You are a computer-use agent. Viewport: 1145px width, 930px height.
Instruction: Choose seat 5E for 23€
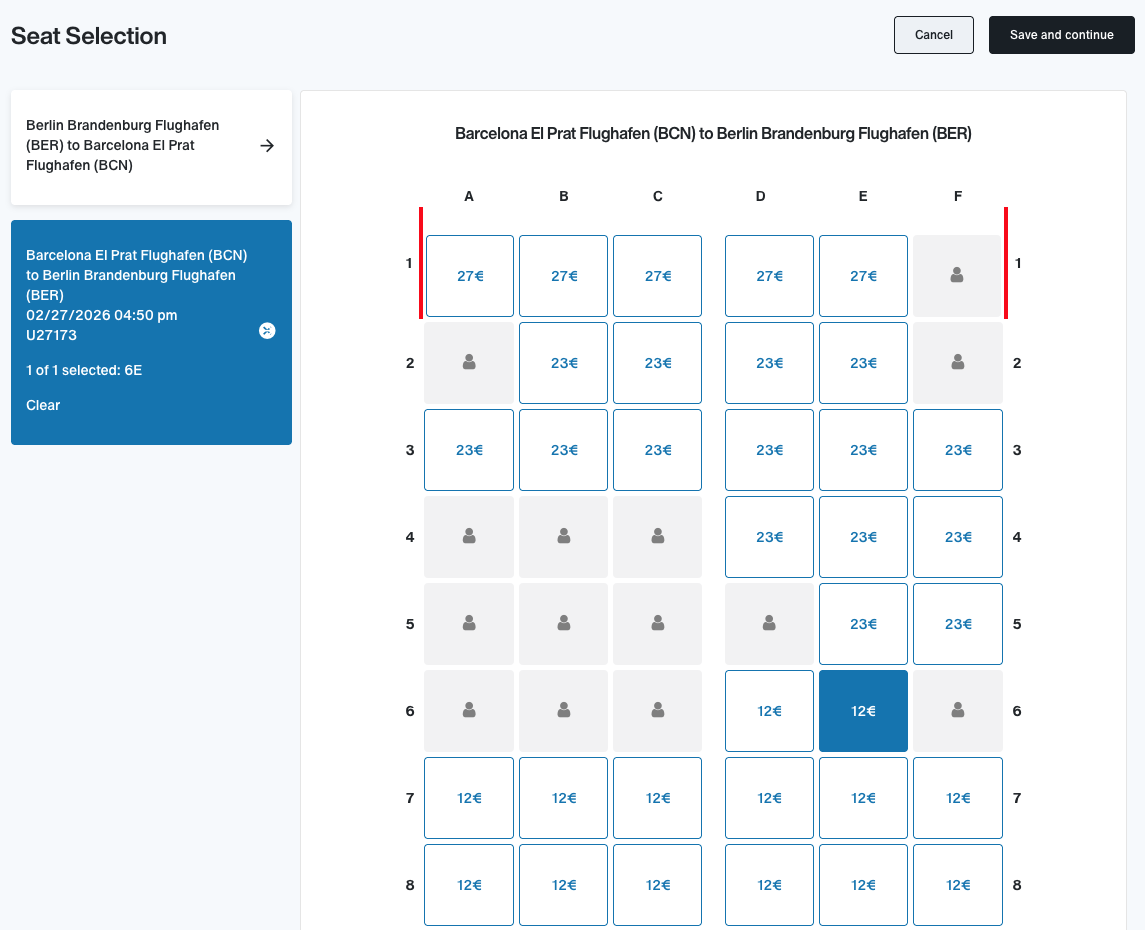pyautogui.click(x=863, y=623)
